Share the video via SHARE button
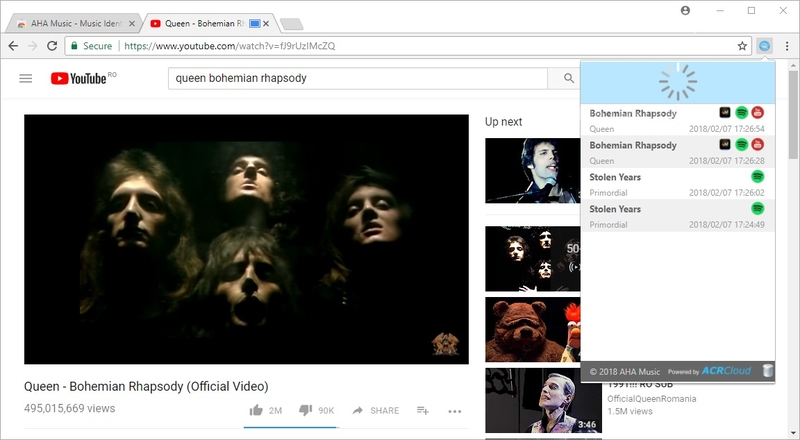800x440 pixels. pos(376,410)
